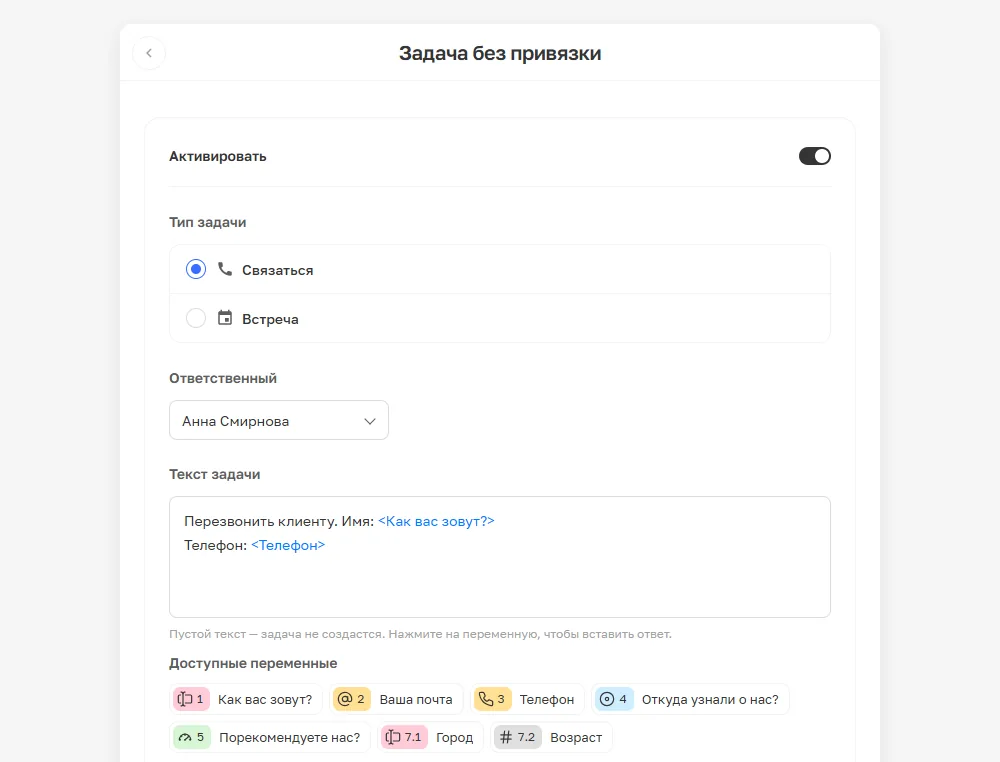Go back with the left chevron button
This screenshot has height=762, width=1000.
tap(149, 53)
